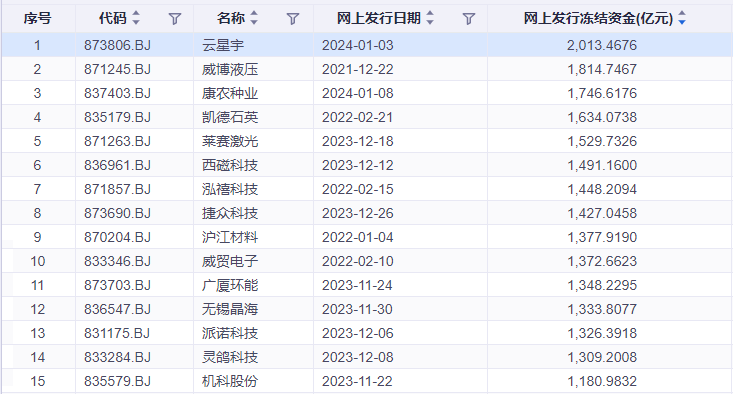734x394 pixels.
Task: Select the 云星宇 row
Action: coord(367,45)
